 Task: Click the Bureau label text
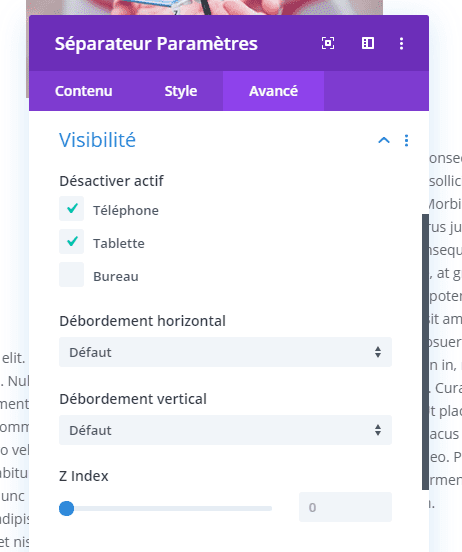click(116, 277)
